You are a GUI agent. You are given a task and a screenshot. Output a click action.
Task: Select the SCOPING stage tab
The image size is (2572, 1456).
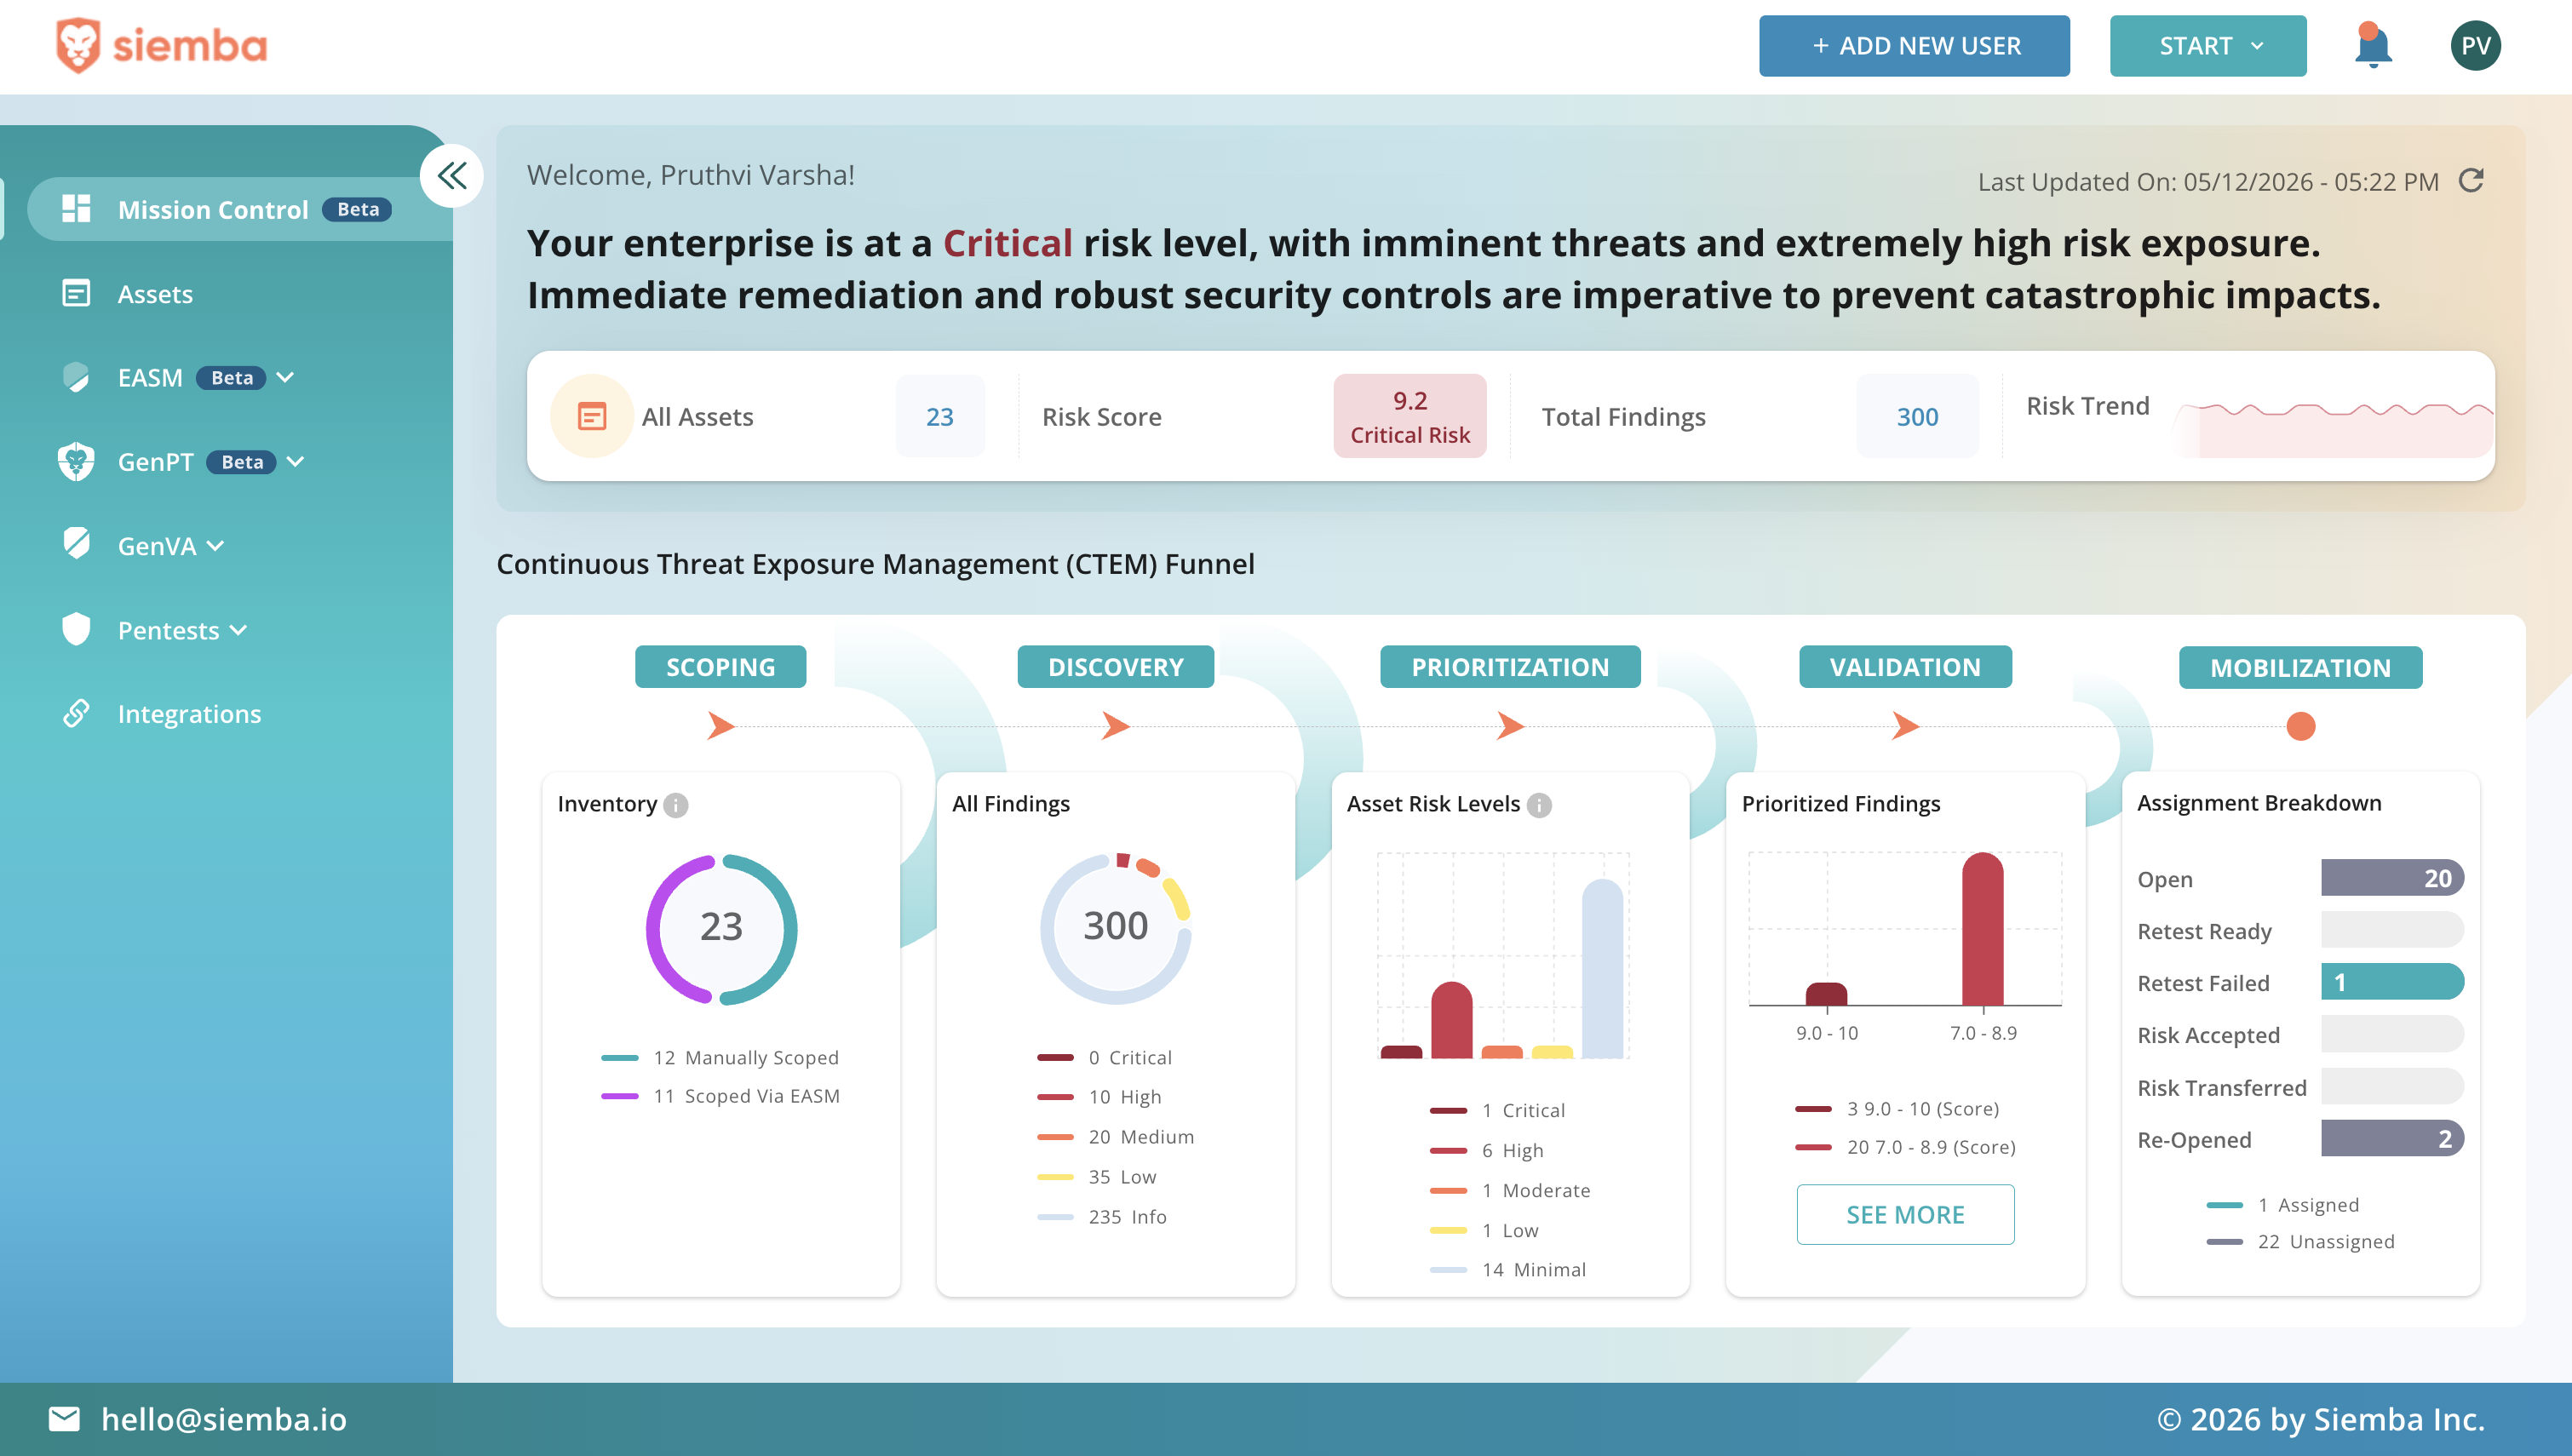click(x=720, y=667)
